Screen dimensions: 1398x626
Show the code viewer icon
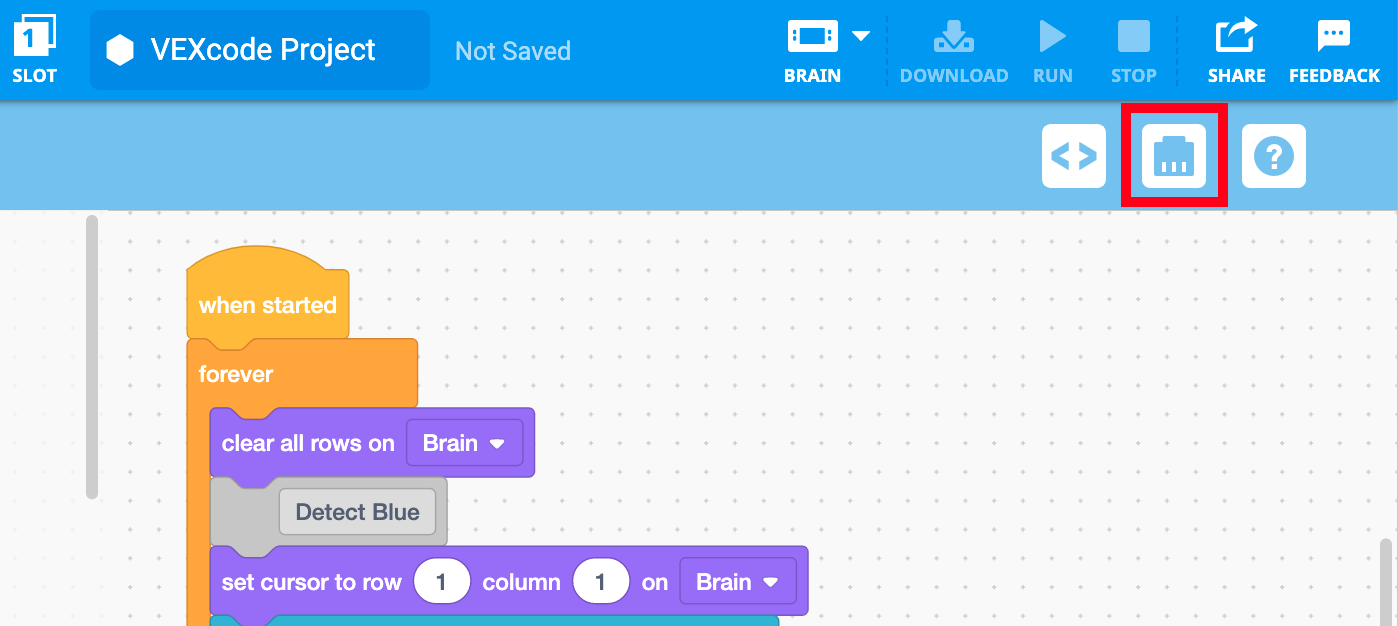[x=1074, y=156]
